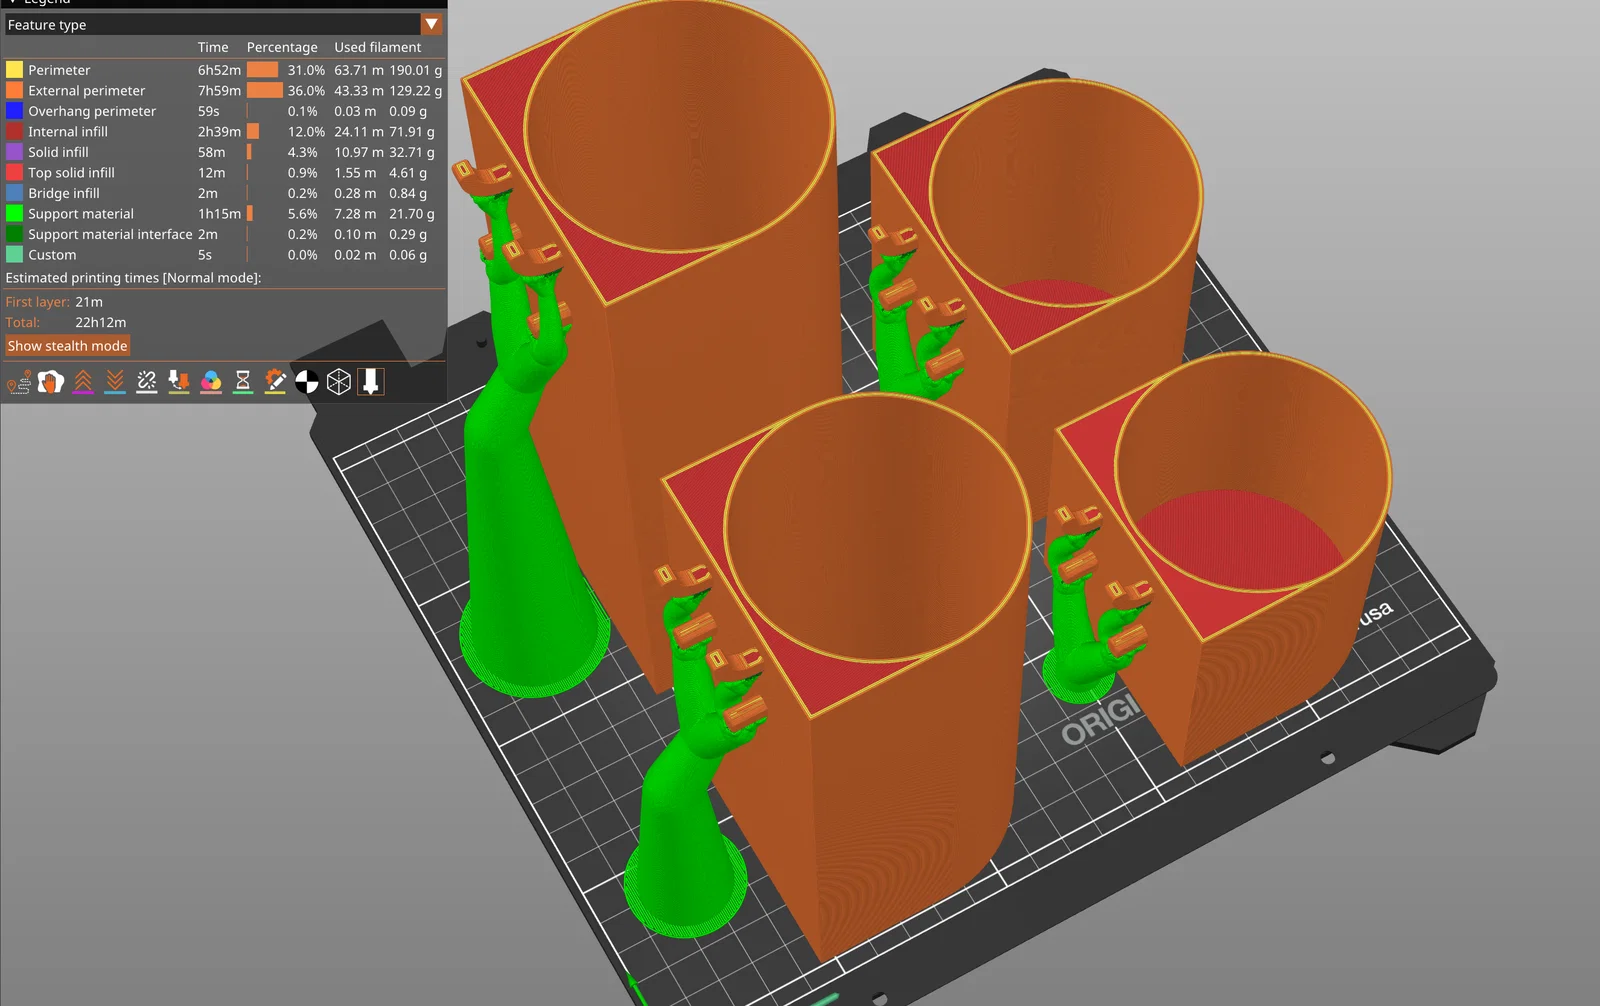Toggle color changes visibility icon
The height and width of the screenshot is (1006, 1600).
coord(211,382)
